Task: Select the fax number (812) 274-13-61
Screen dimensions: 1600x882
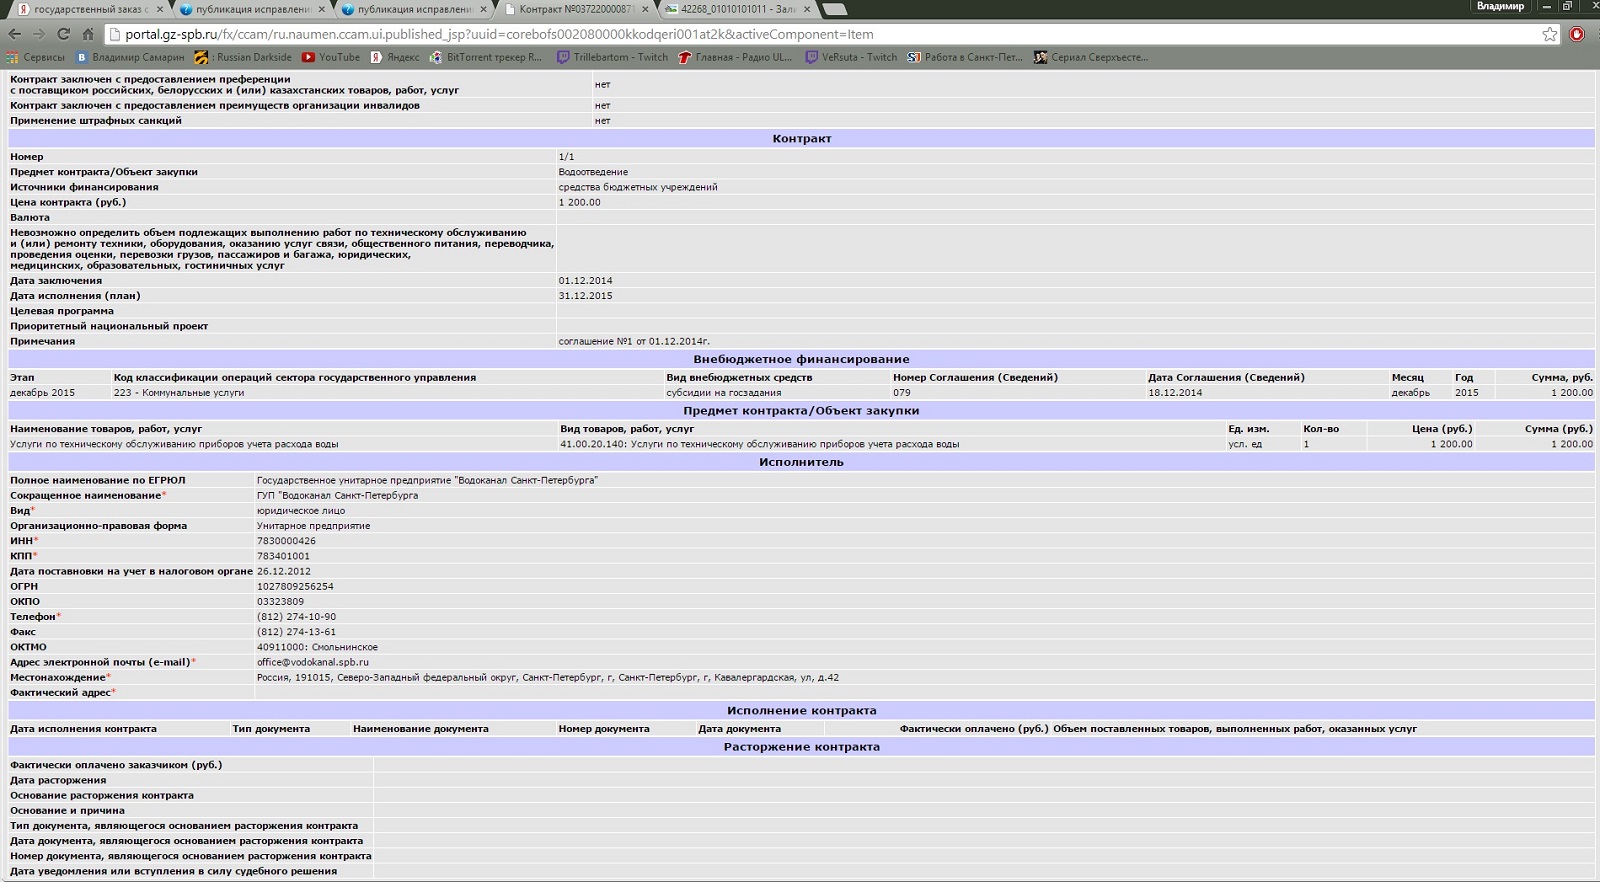Action: tap(296, 632)
